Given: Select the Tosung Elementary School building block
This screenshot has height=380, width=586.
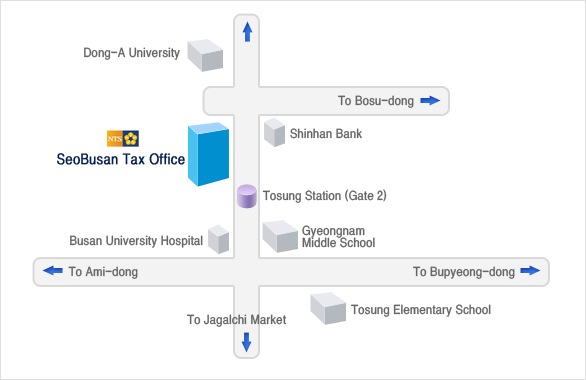Looking at the screenshot, I should 328,308.
